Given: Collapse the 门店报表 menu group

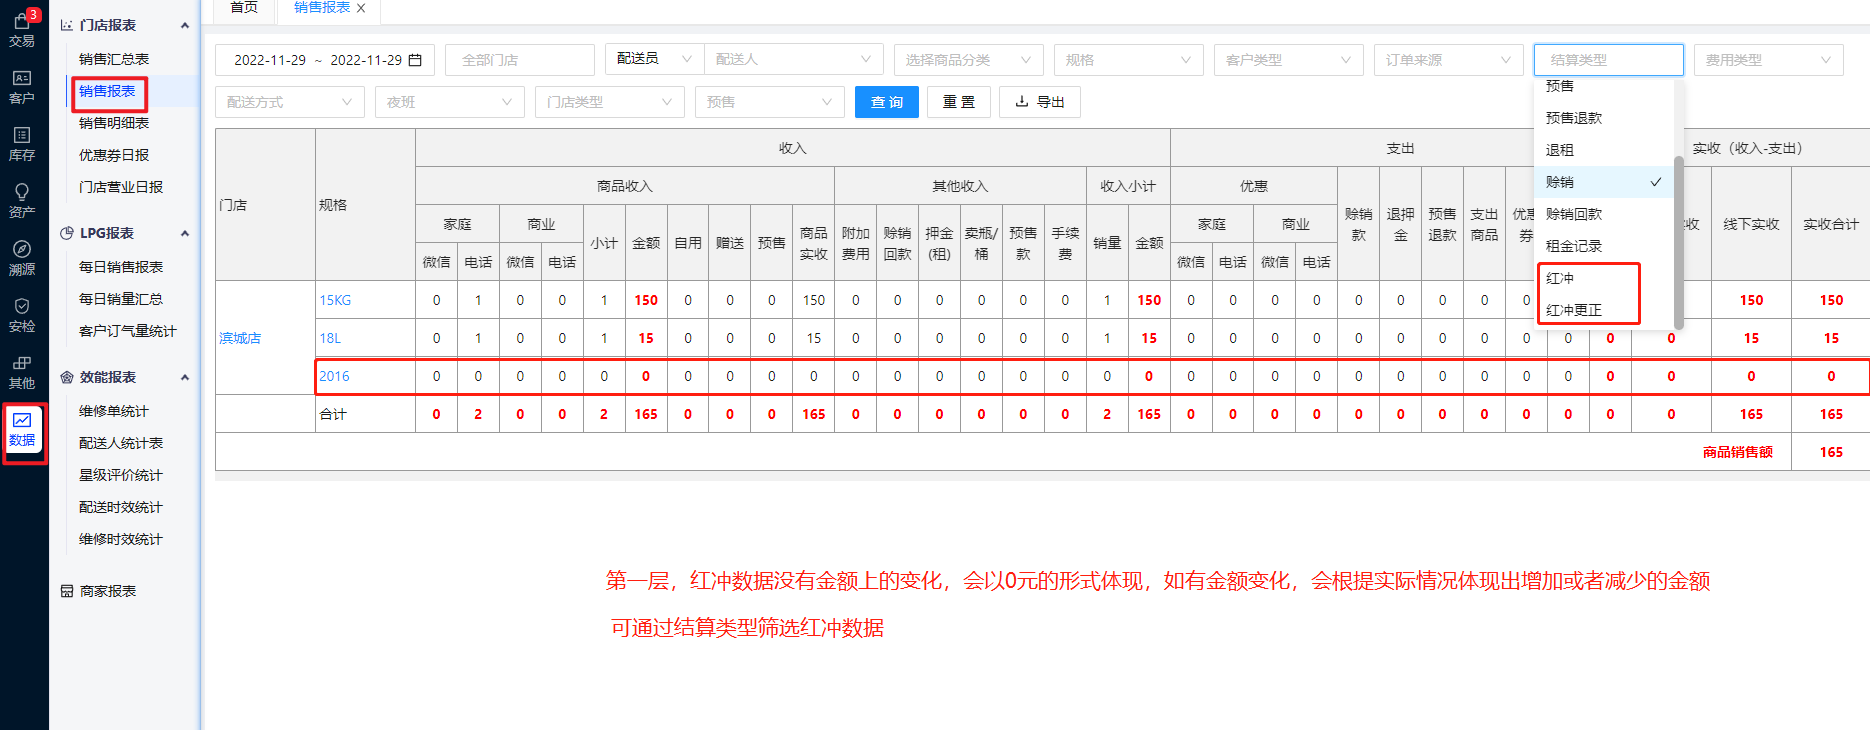Looking at the screenshot, I should tap(184, 25).
